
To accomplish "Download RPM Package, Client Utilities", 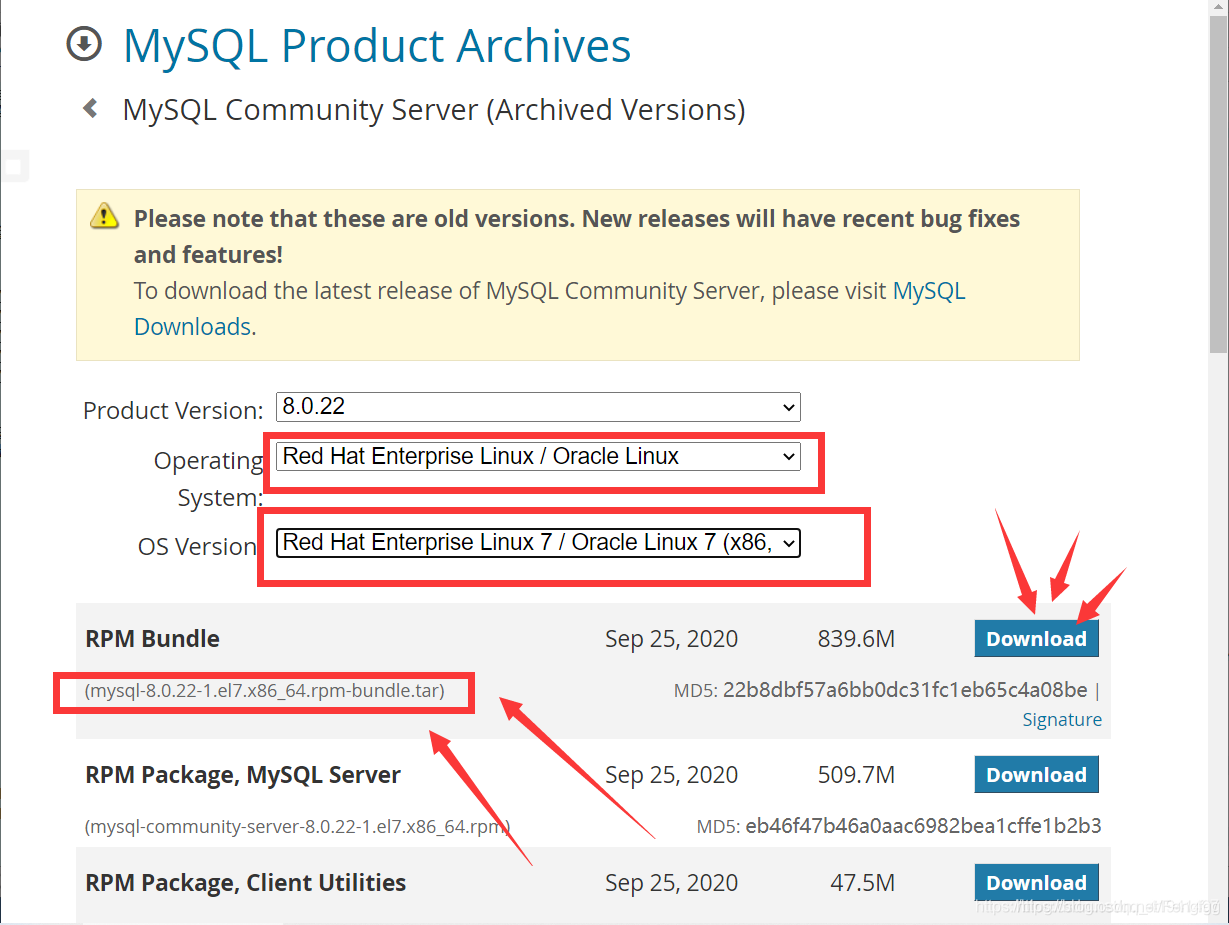I will 1036,882.
